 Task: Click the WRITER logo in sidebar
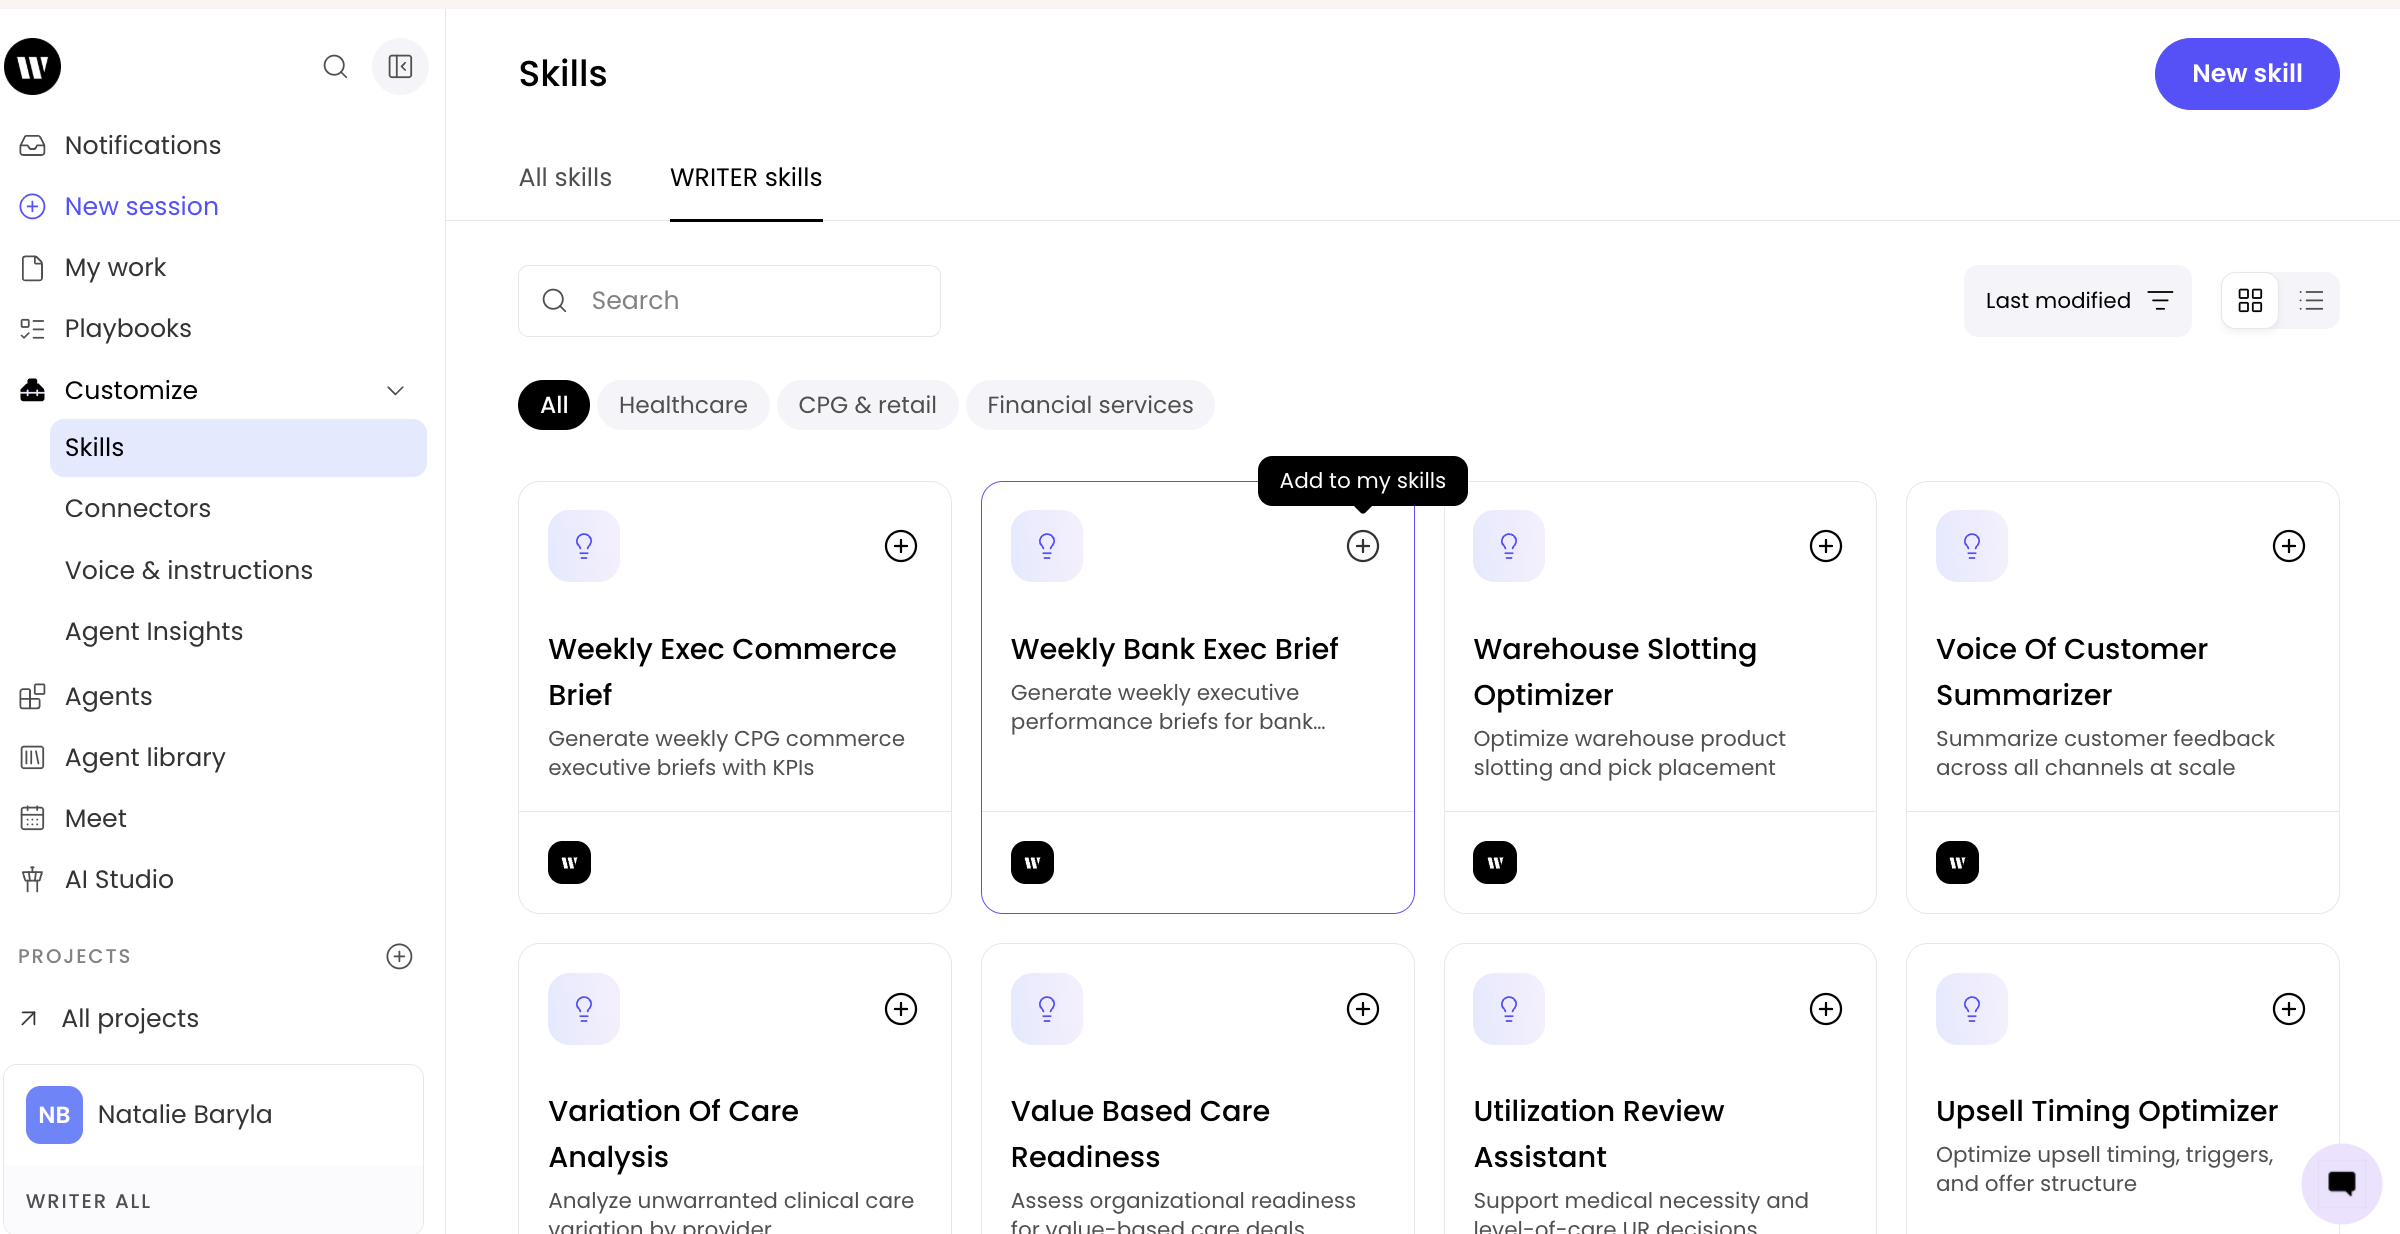coord(33,67)
